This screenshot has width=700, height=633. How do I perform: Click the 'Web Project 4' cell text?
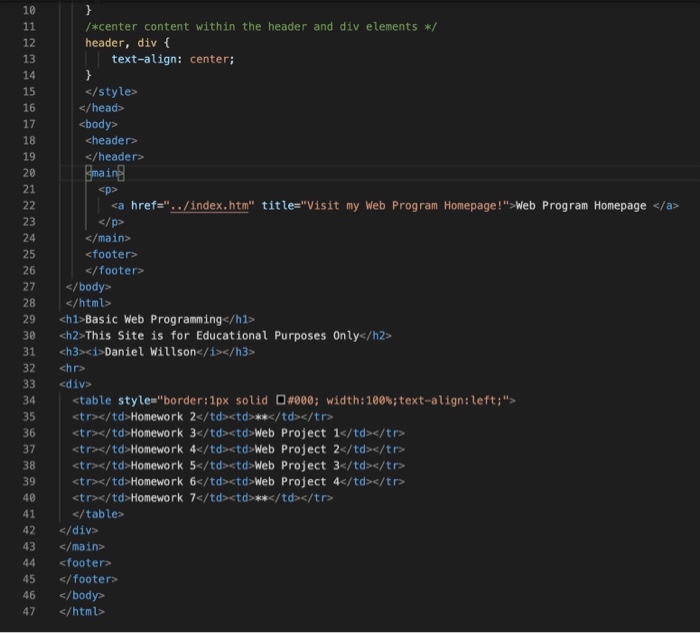297,482
